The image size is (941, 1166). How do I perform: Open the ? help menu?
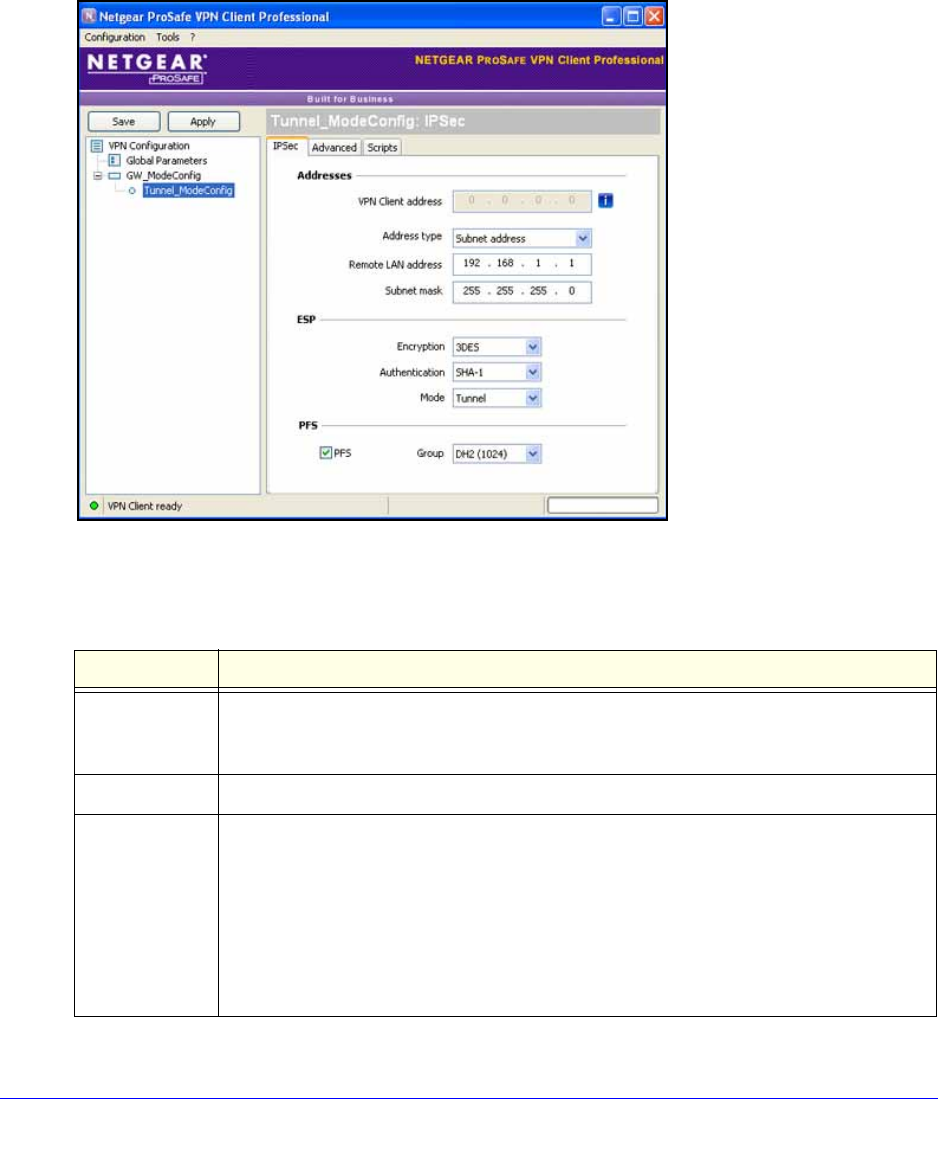point(192,37)
